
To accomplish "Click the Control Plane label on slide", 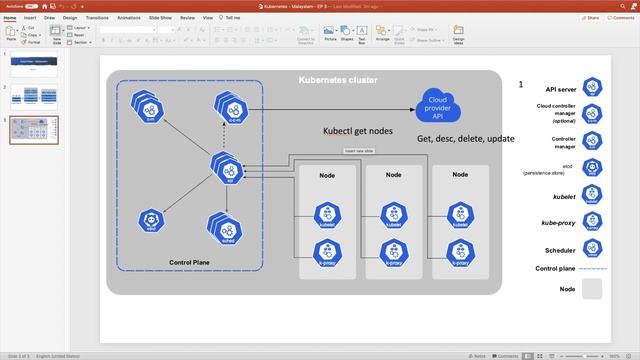I will click(x=189, y=262).
